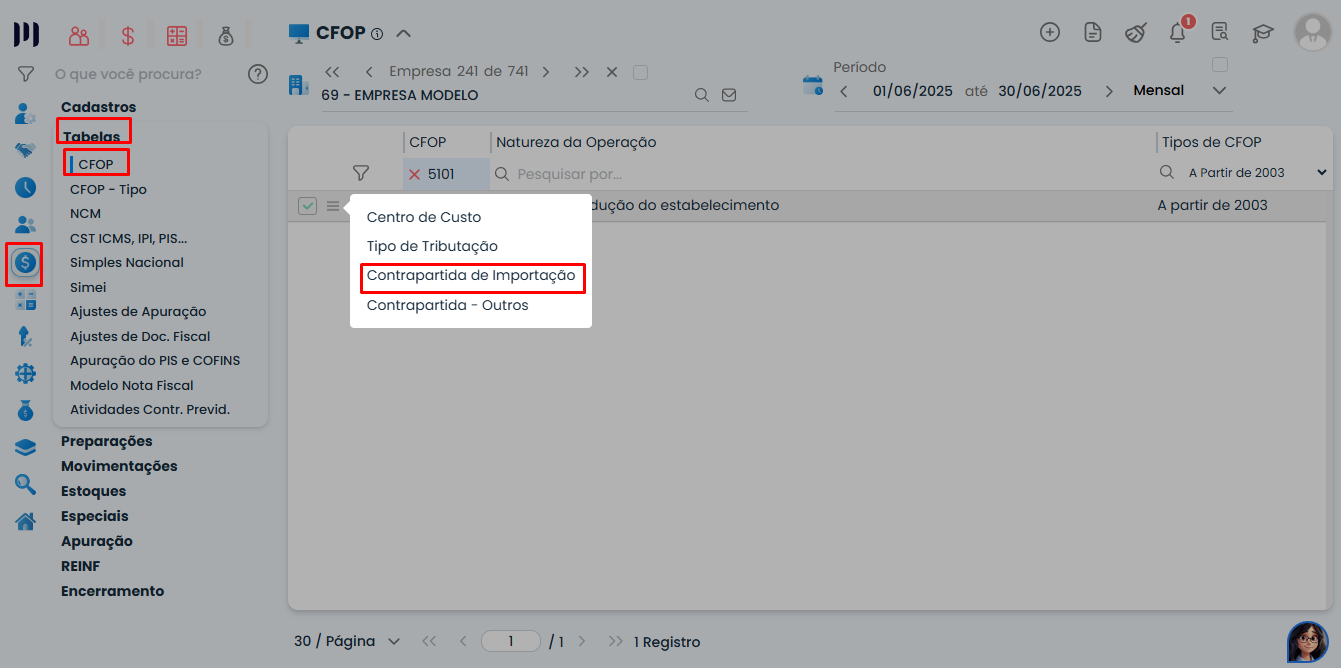Open the document report icon in header
The height and width of the screenshot is (668, 1341).
(x=1093, y=32)
